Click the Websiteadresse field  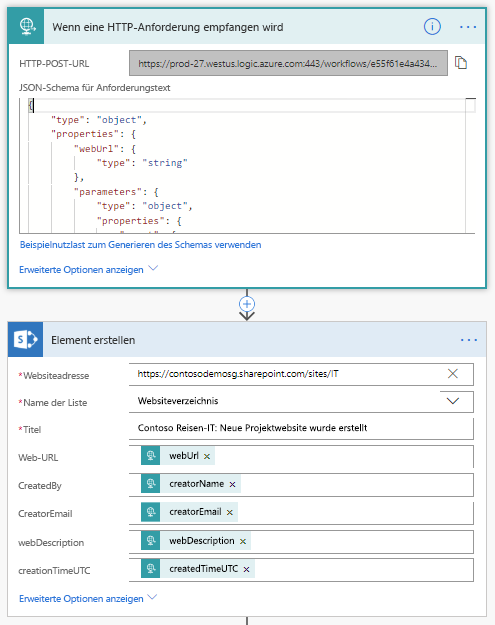click(x=301, y=374)
